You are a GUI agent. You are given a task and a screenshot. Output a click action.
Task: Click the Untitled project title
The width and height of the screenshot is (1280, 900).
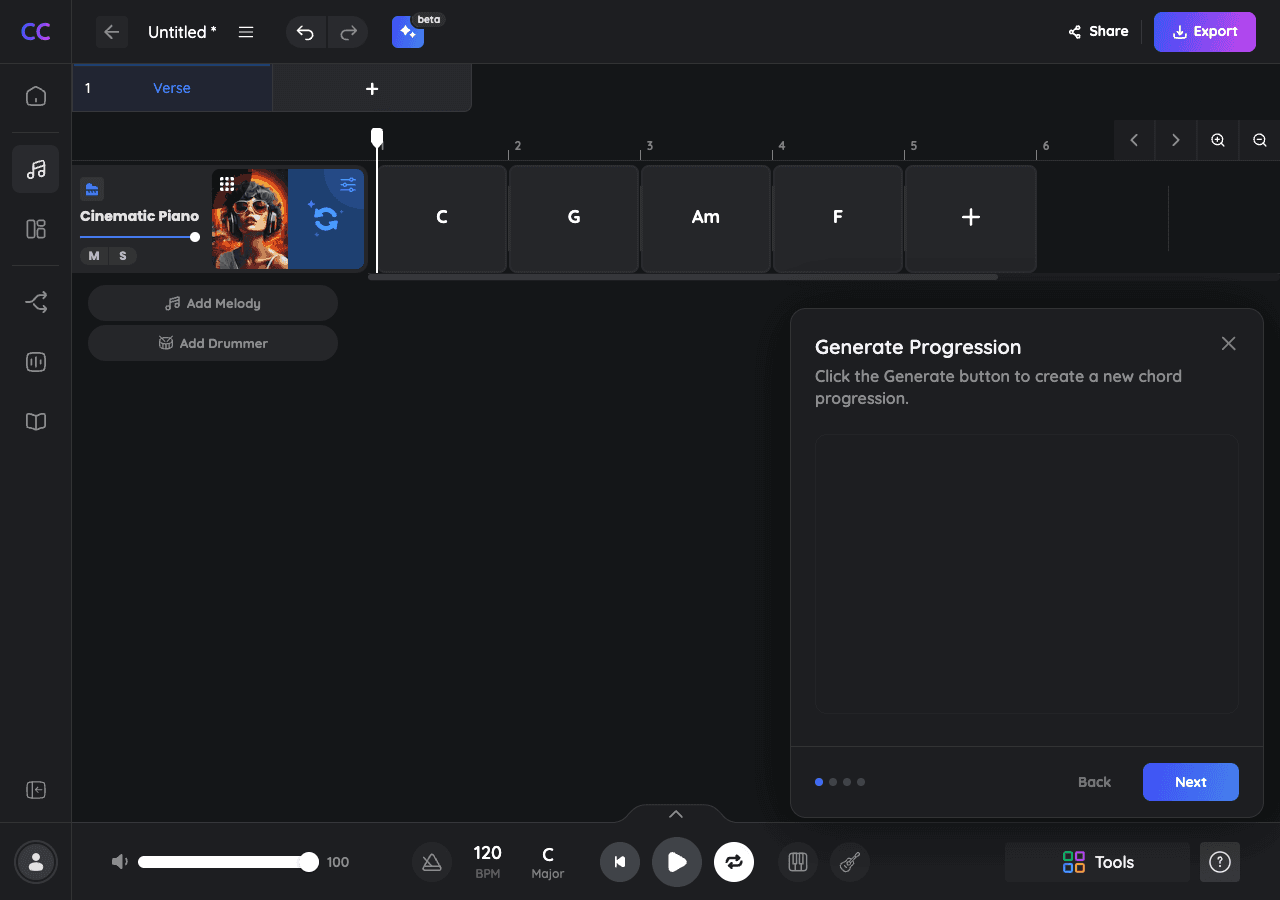coord(182,32)
